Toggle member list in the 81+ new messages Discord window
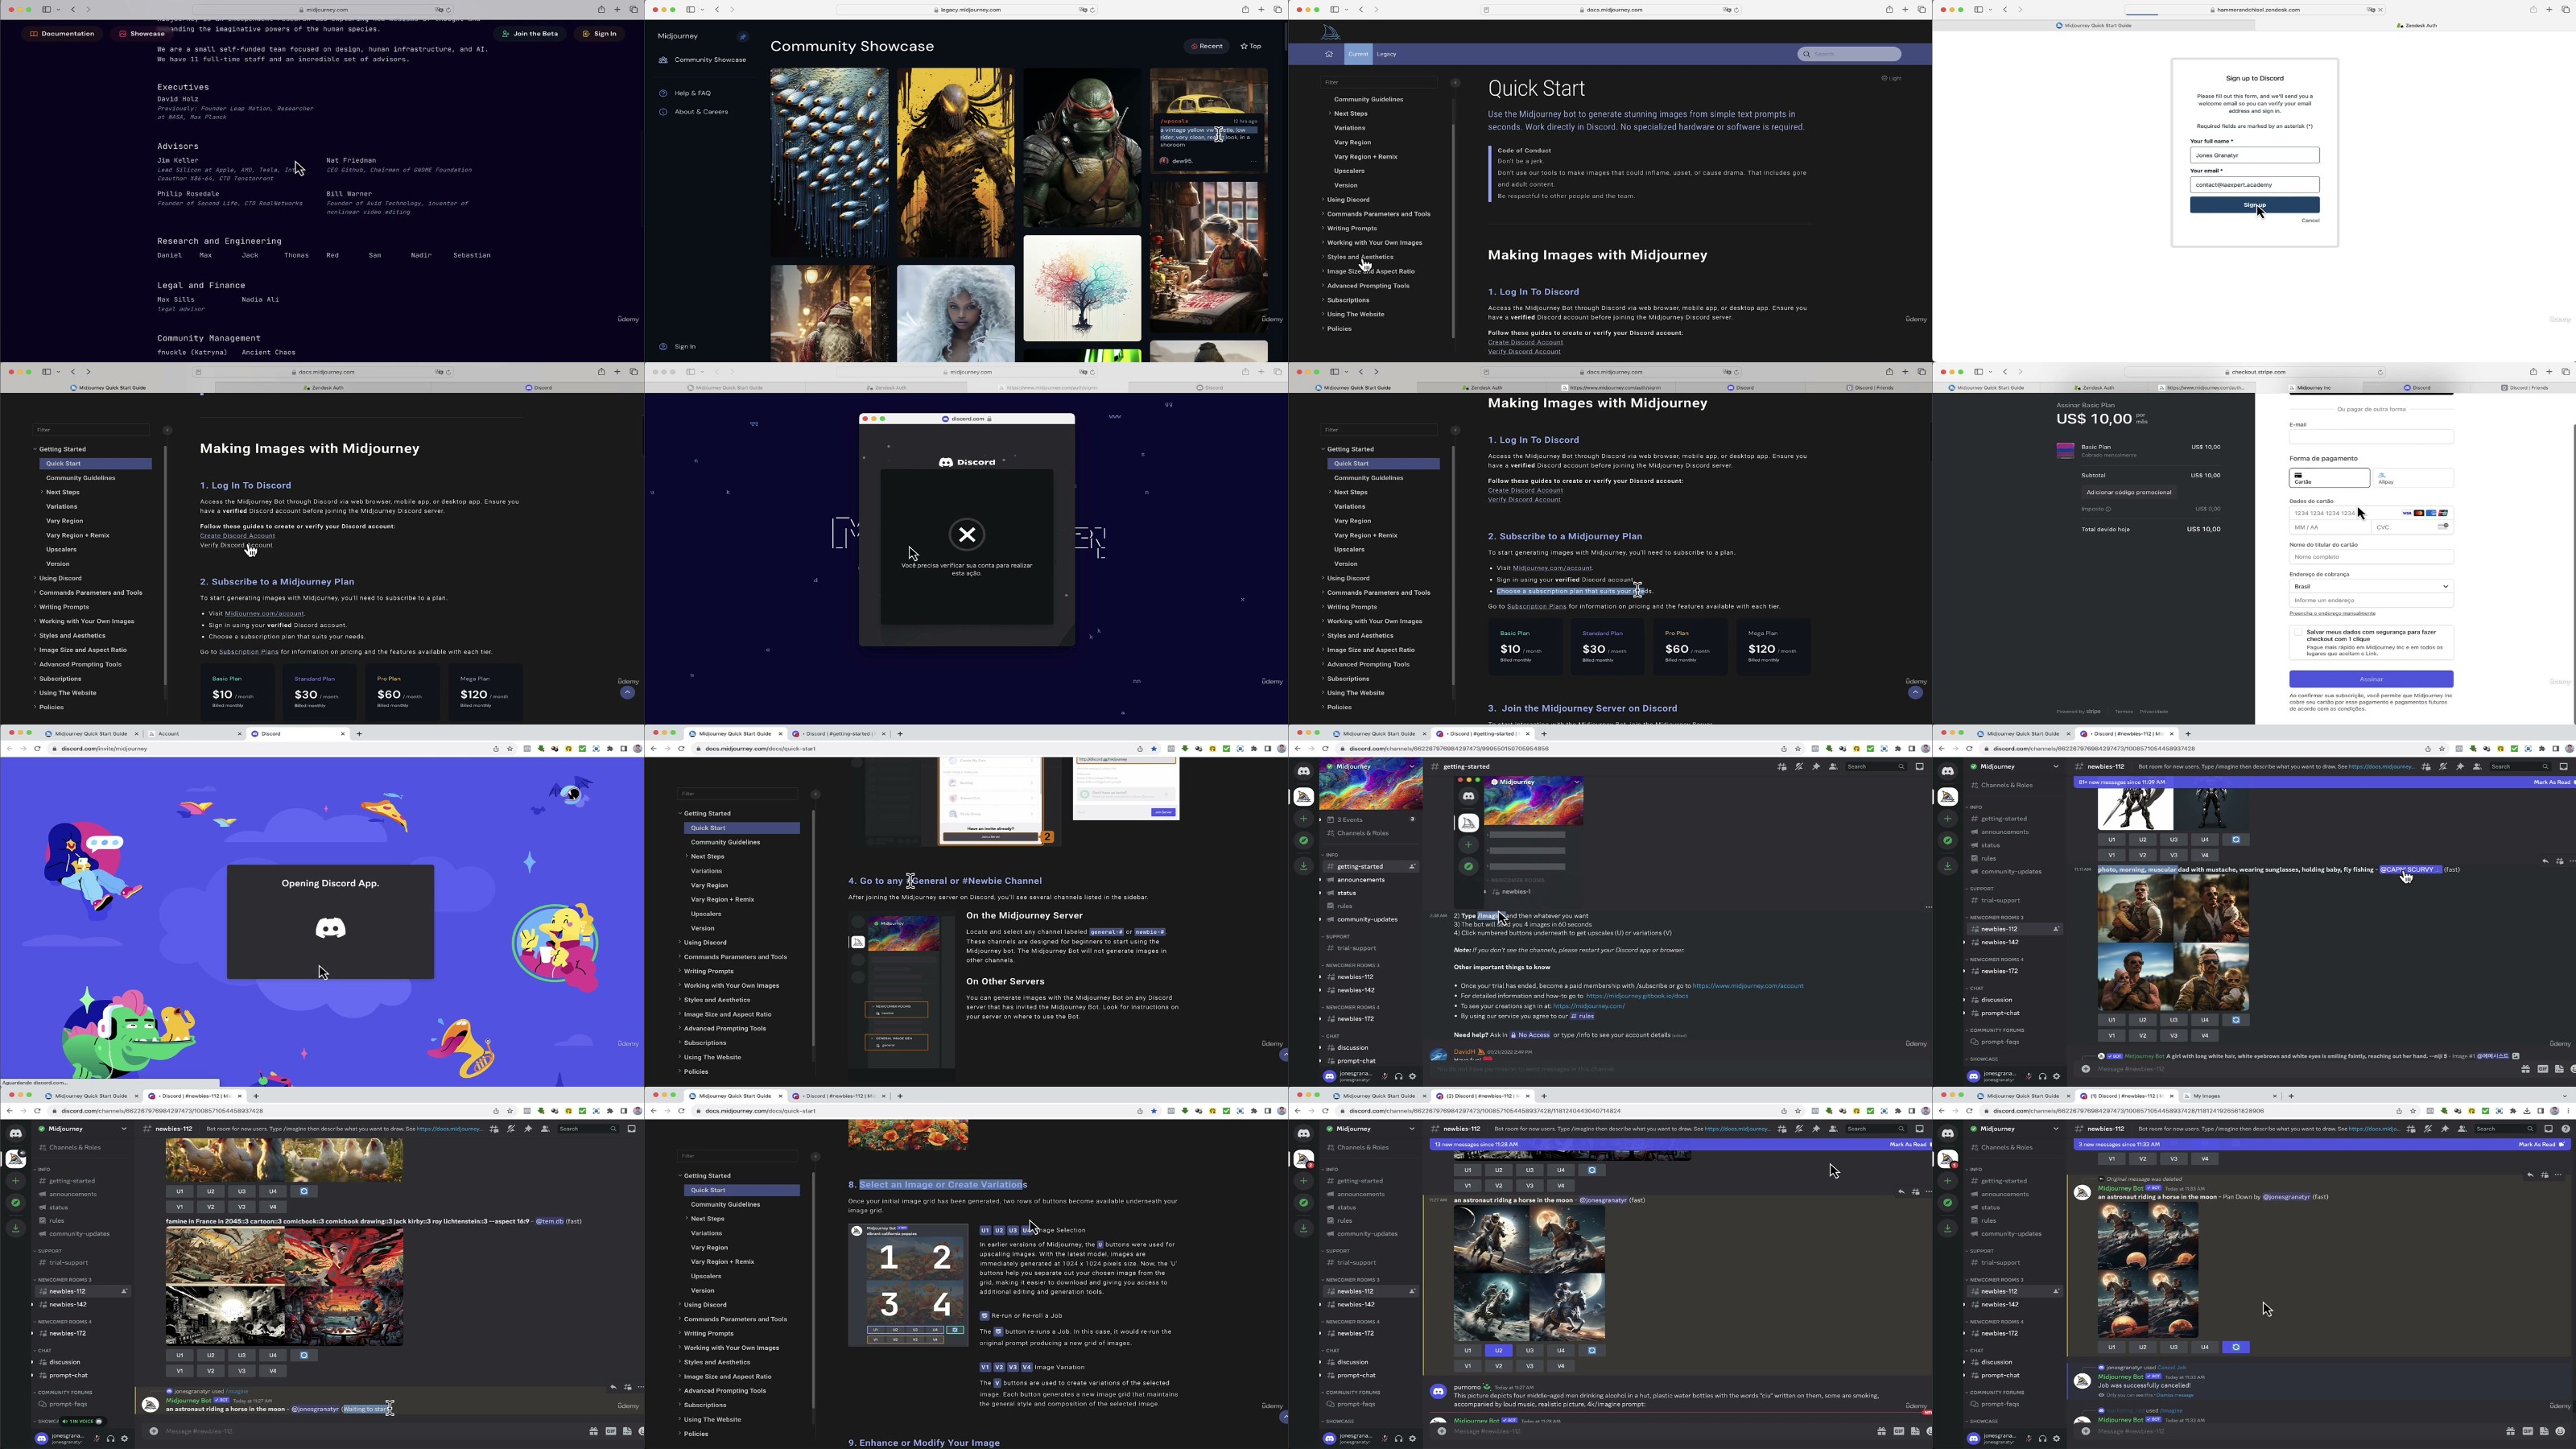 coord(2476,766)
